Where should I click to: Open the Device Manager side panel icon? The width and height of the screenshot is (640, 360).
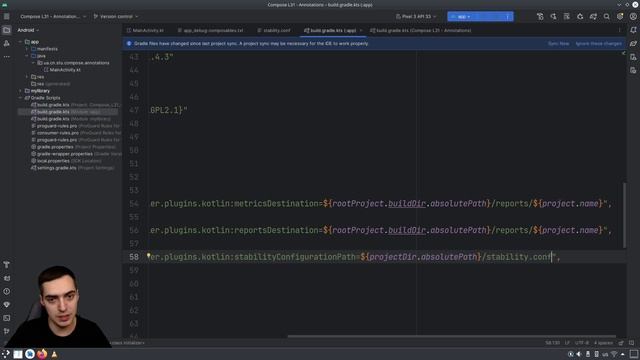pyautogui.click(x=633, y=57)
